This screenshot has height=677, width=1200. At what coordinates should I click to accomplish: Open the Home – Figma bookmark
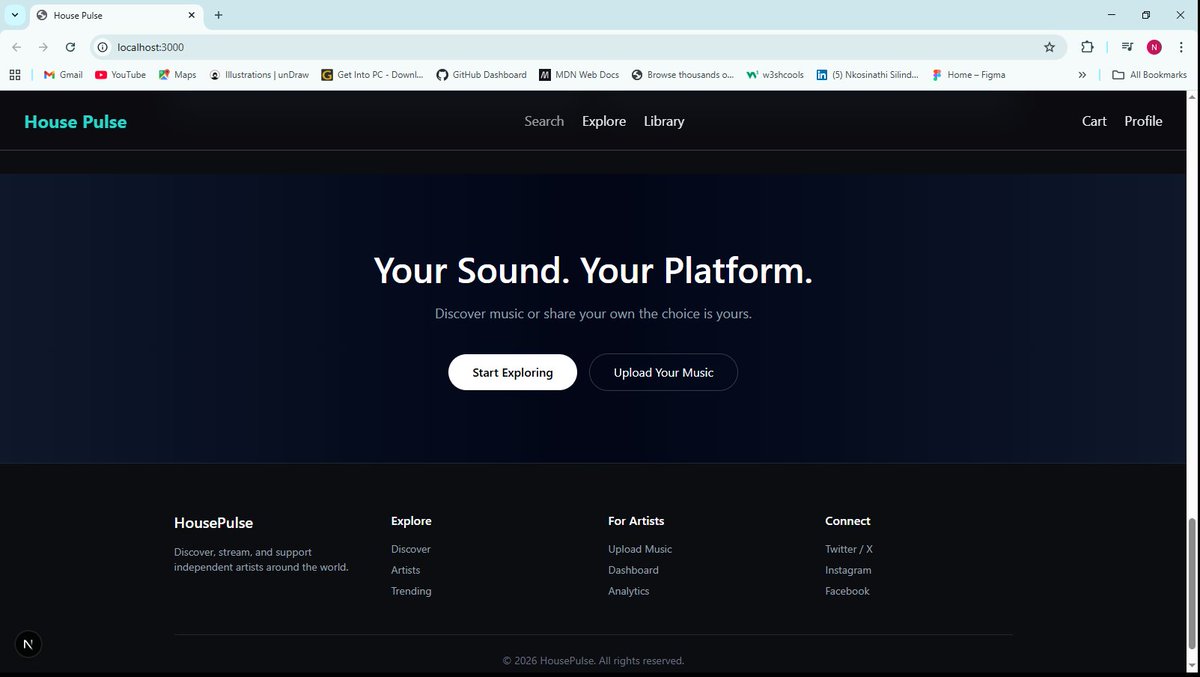coord(968,74)
